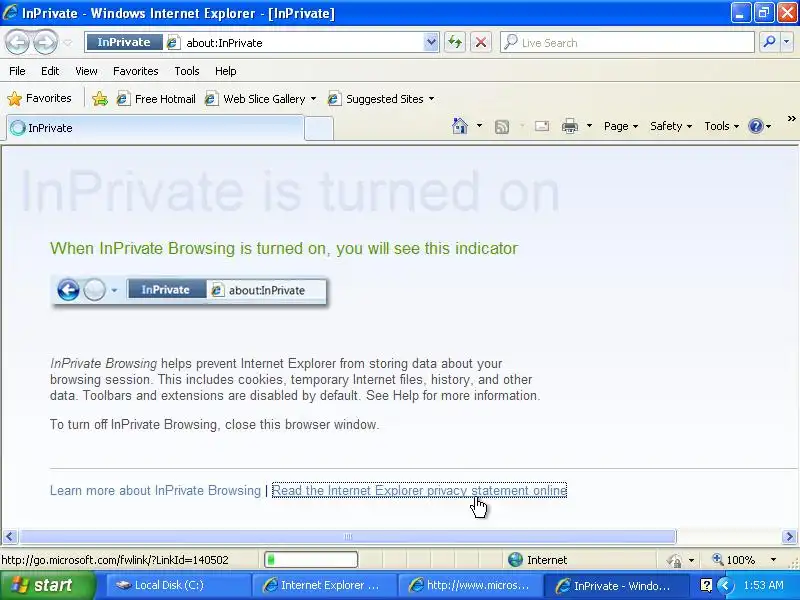Open the Edit menu

point(50,71)
